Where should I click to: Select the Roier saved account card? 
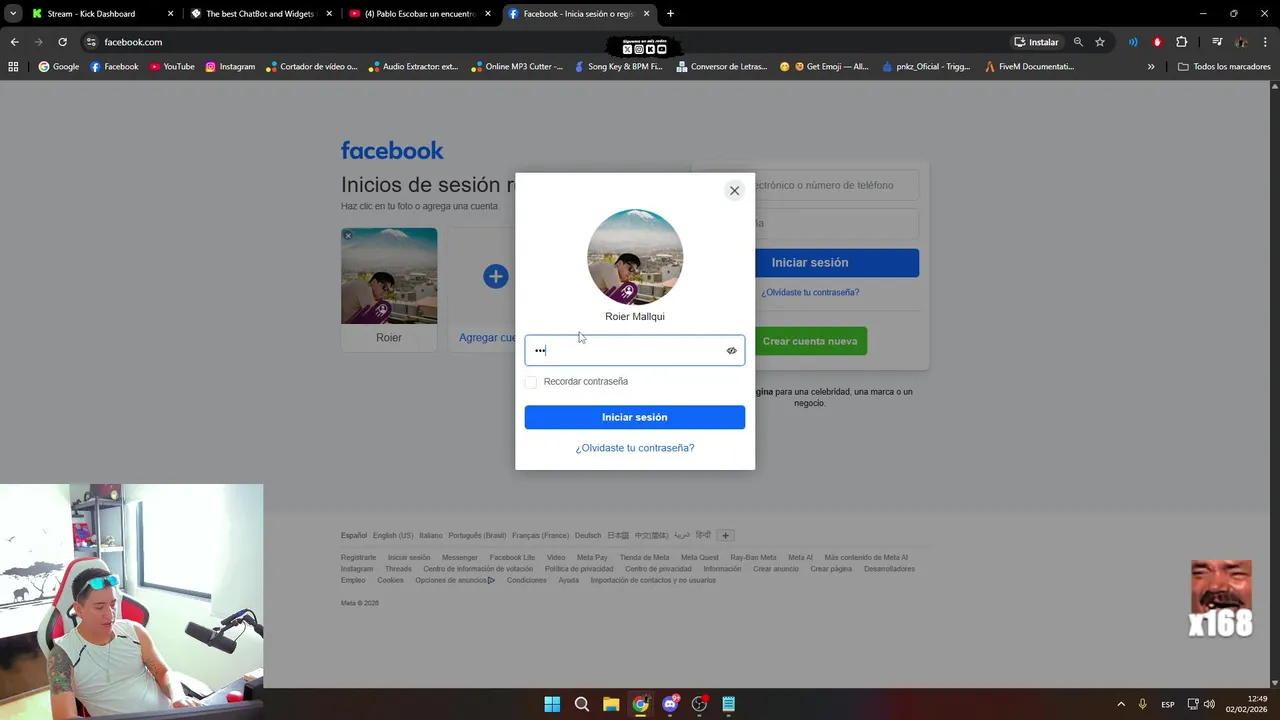[389, 289]
